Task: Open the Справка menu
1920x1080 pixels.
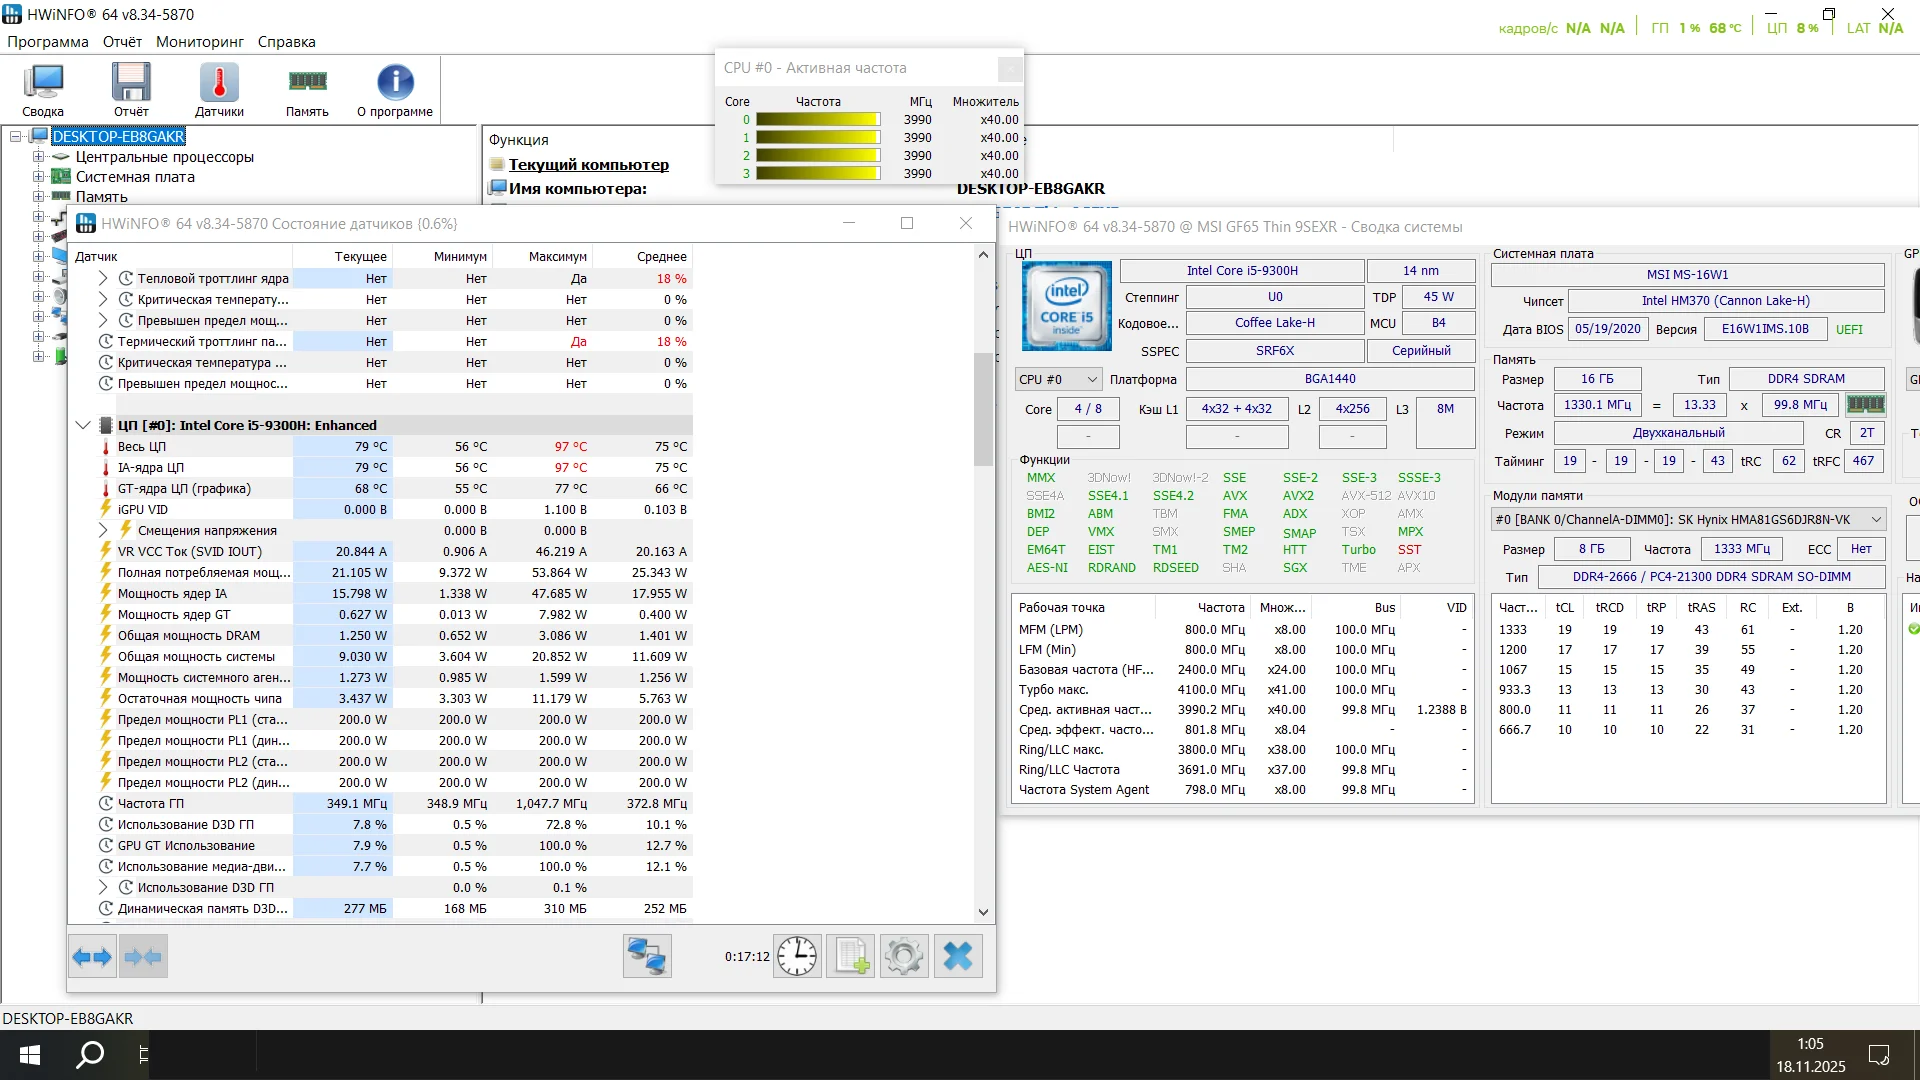Action: click(286, 42)
